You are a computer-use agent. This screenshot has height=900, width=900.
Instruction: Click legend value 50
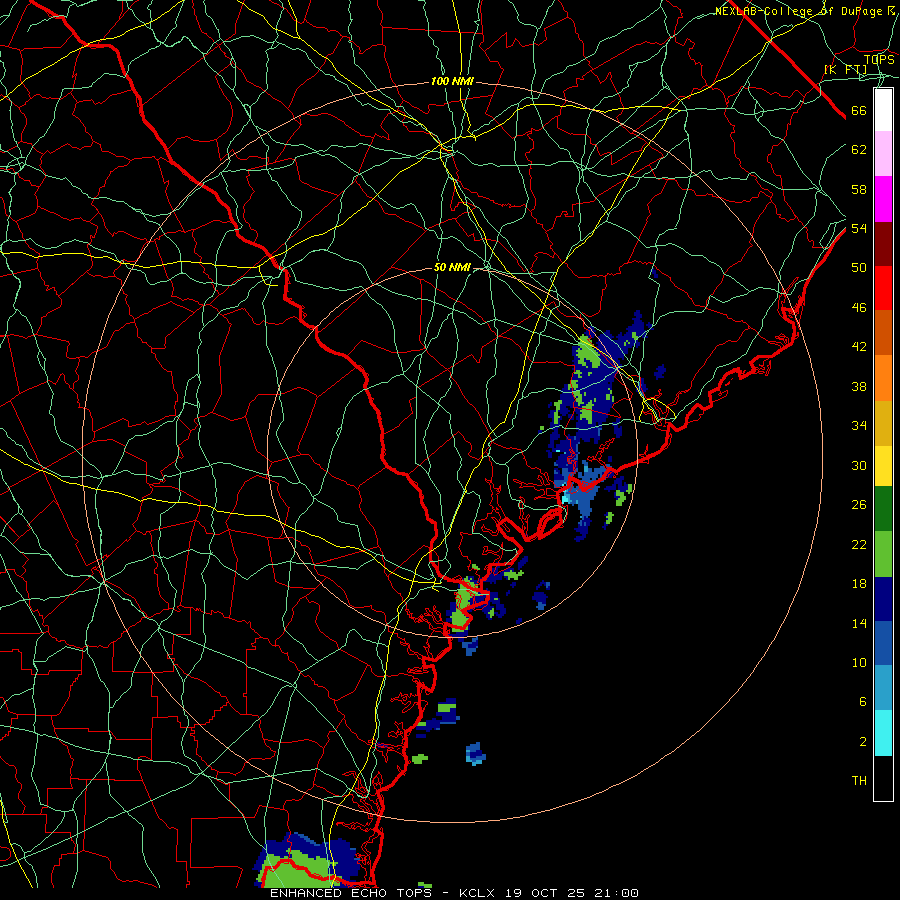click(859, 267)
